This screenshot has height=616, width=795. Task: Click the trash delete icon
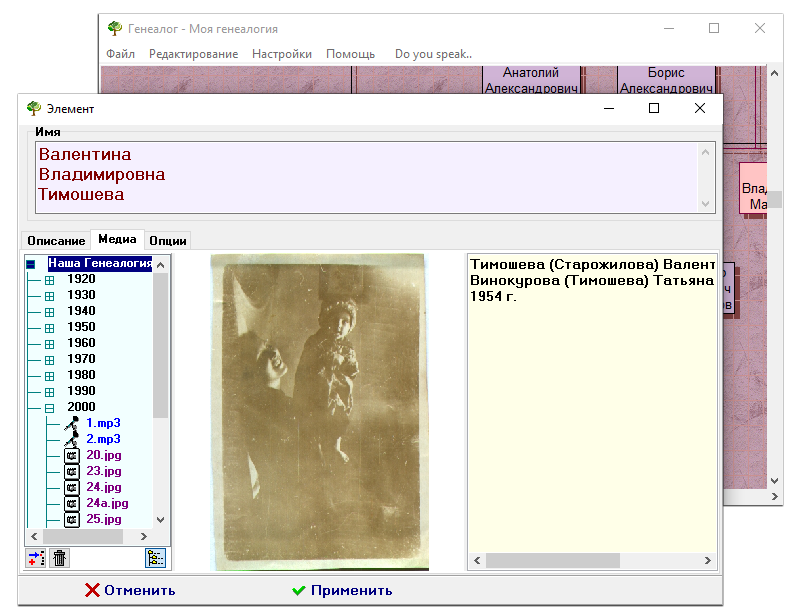pyautogui.click(x=60, y=558)
